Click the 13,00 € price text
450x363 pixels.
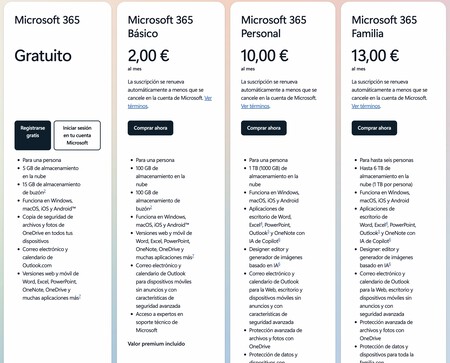375,56
